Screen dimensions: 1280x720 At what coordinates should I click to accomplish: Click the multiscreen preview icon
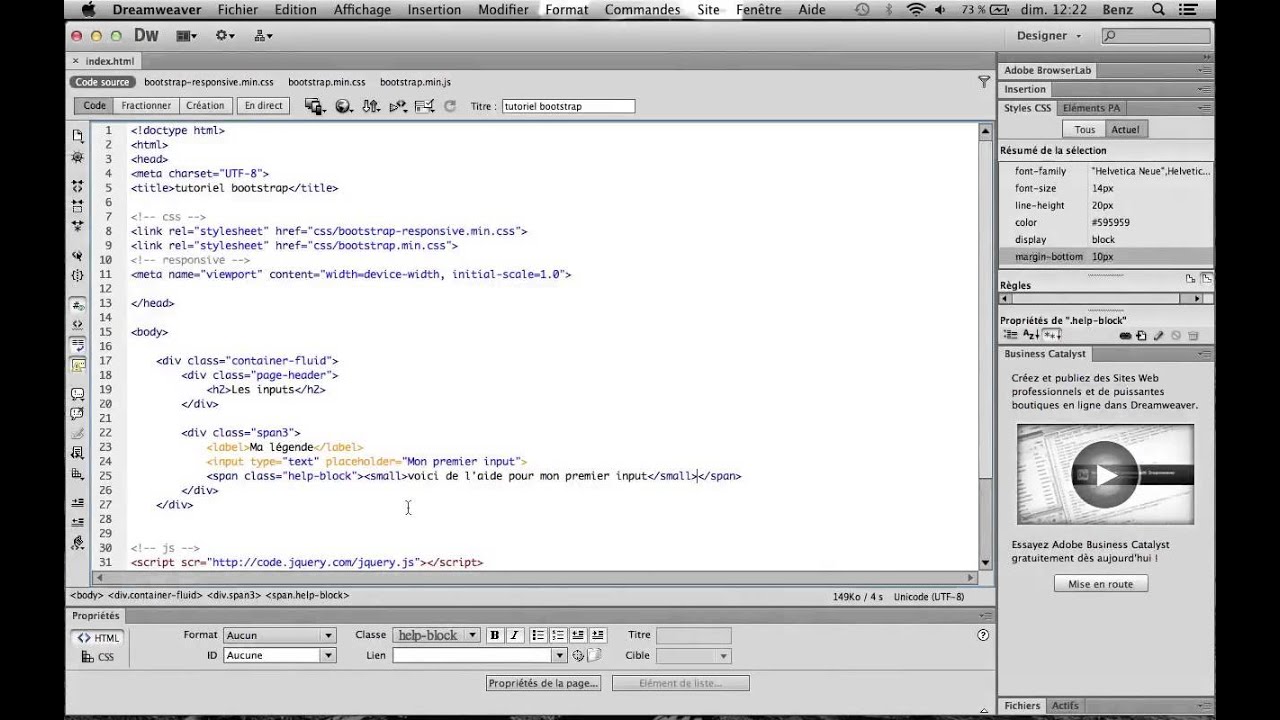pos(316,106)
